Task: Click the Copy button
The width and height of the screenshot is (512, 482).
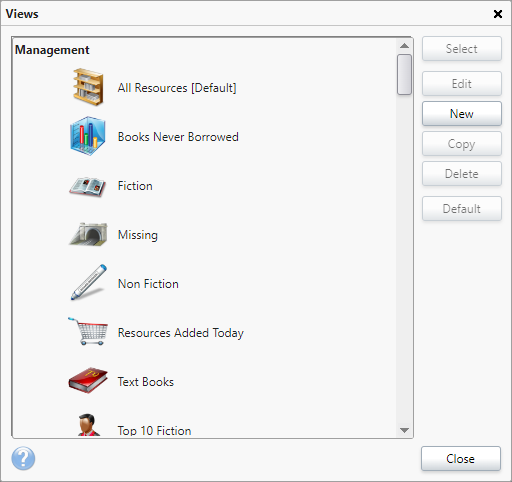Action: (462, 144)
